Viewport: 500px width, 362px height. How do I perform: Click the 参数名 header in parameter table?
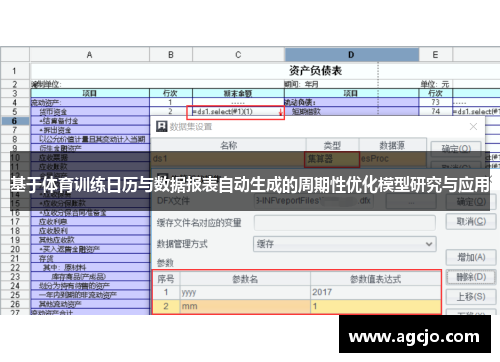pyautogui.click(x=245, y=279)
